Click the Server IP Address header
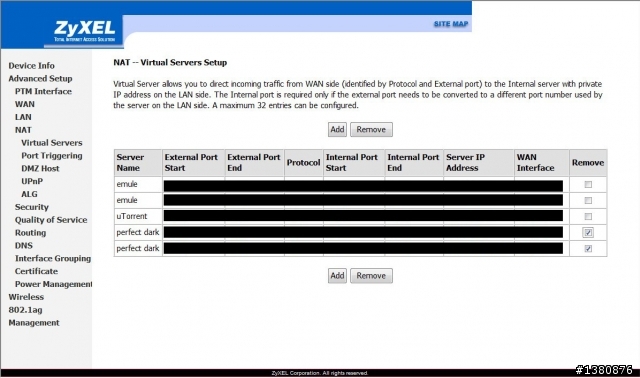Screen dimensions: 640x378 [x=479, y=162]
